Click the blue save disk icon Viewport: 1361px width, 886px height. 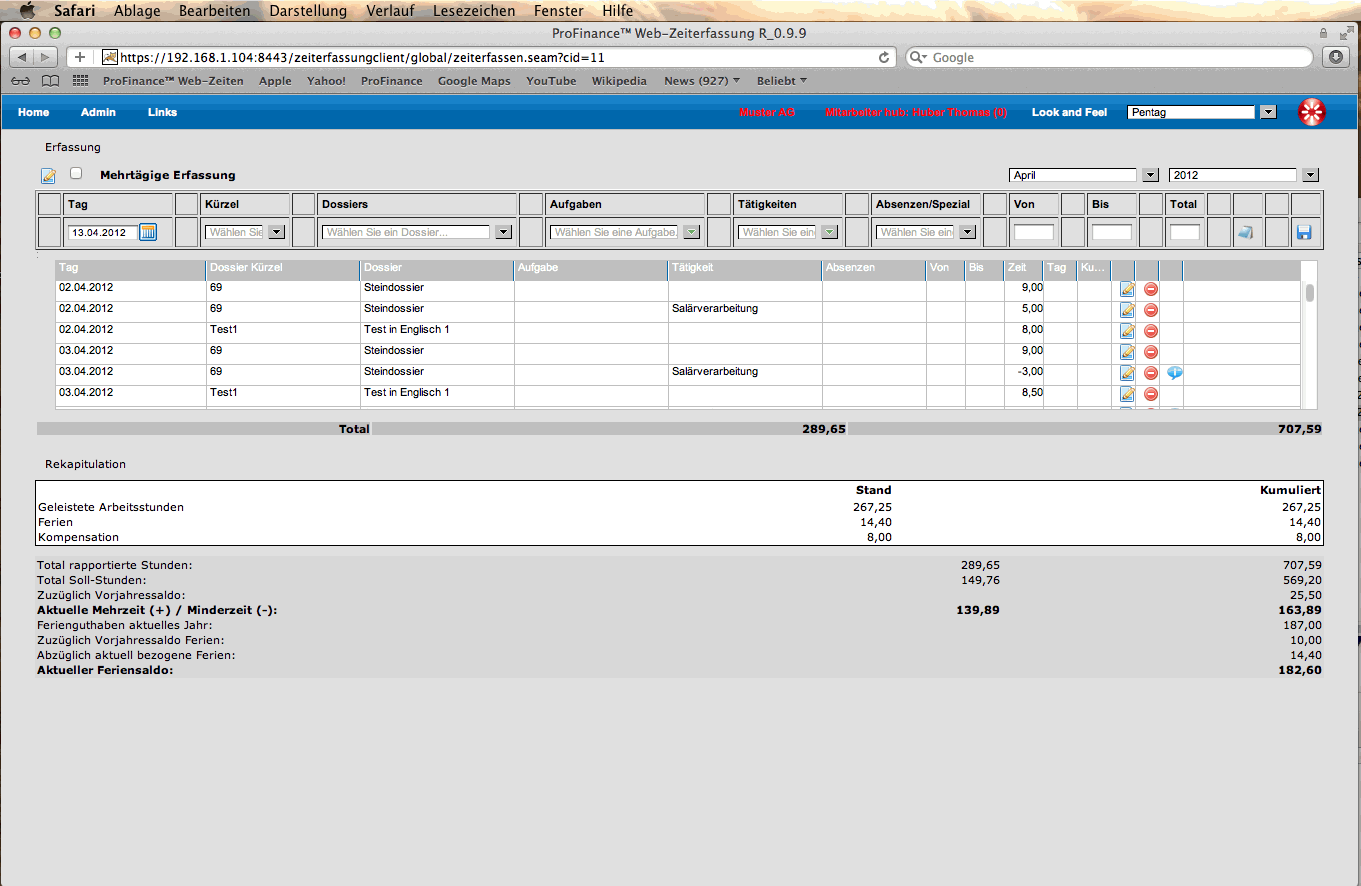point(1304,232)
